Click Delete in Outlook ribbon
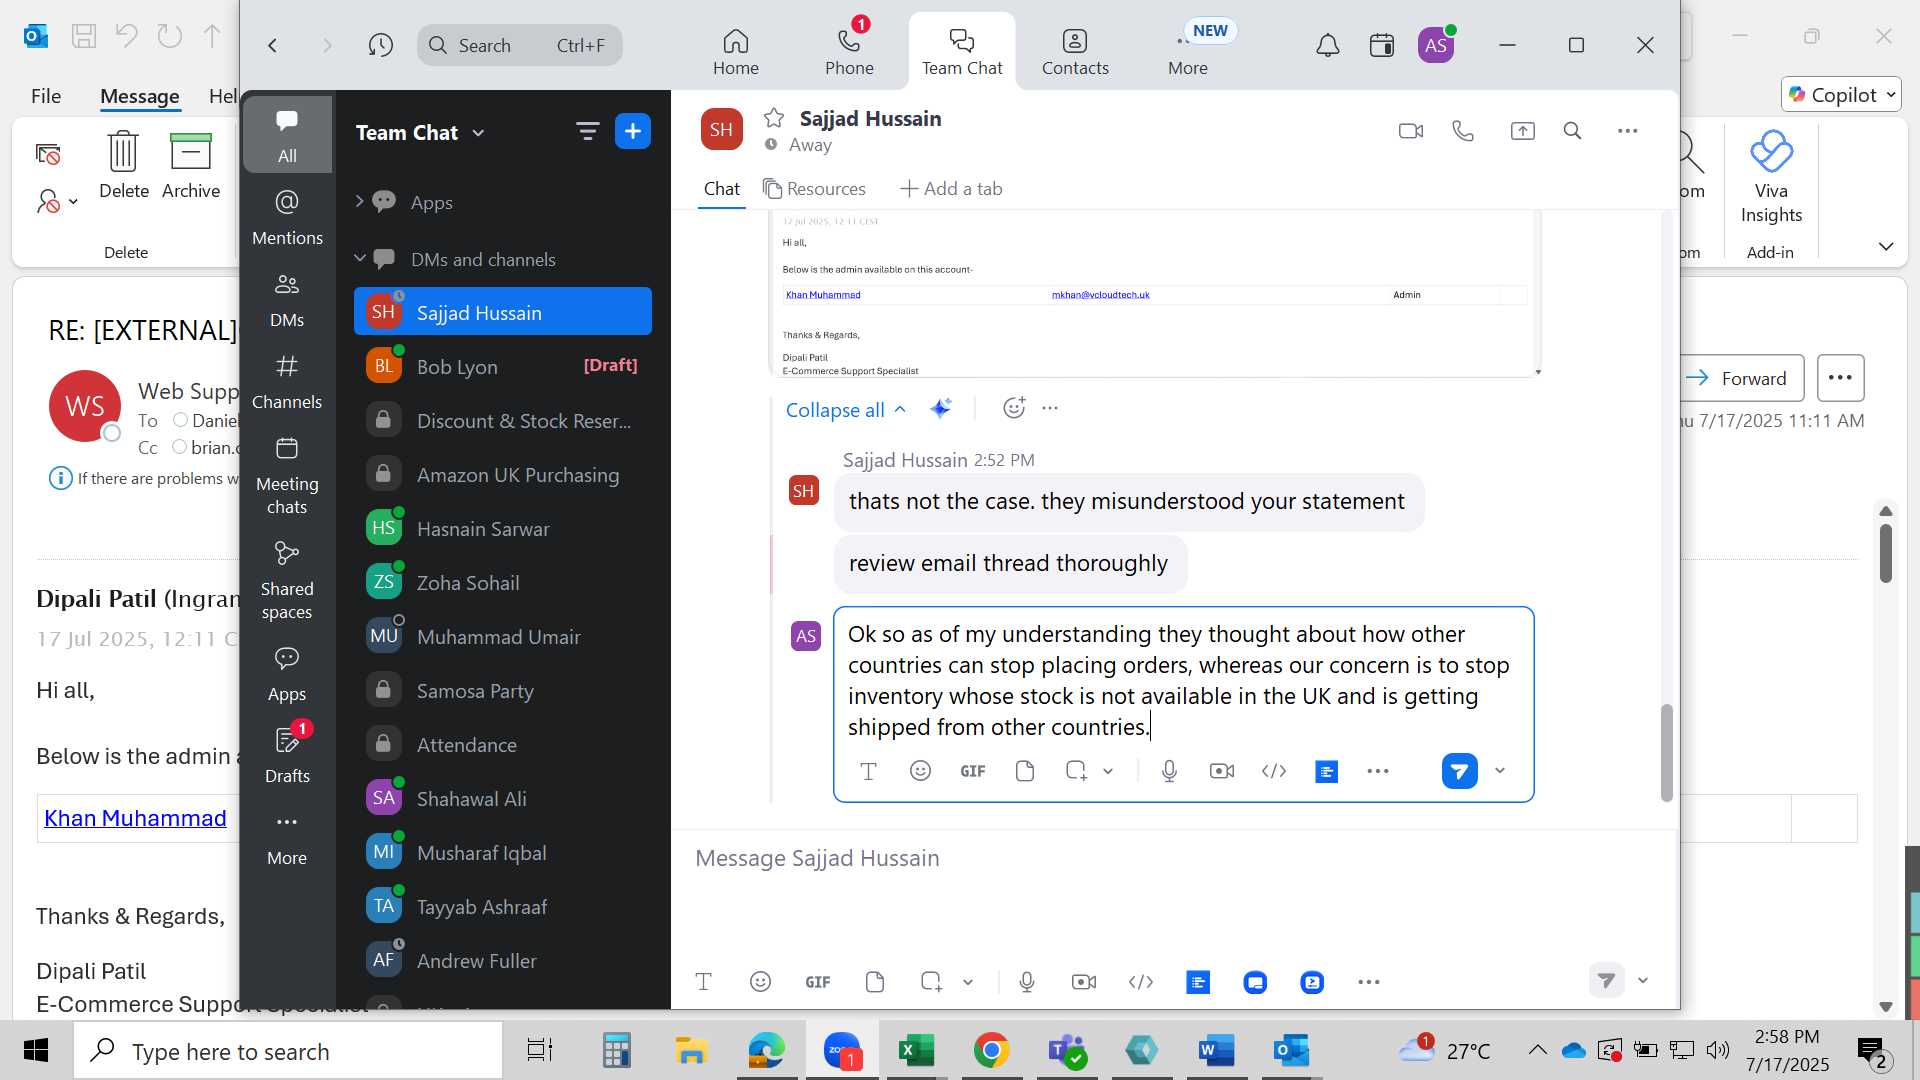This screenshot has width=1920, height=1080. (x=123, y=166)
